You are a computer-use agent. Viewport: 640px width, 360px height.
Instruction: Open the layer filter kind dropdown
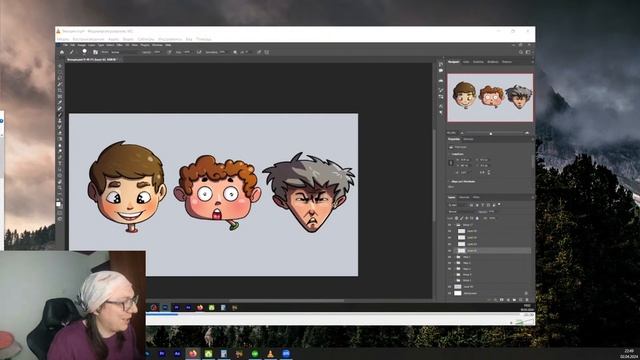pos(458,205)
